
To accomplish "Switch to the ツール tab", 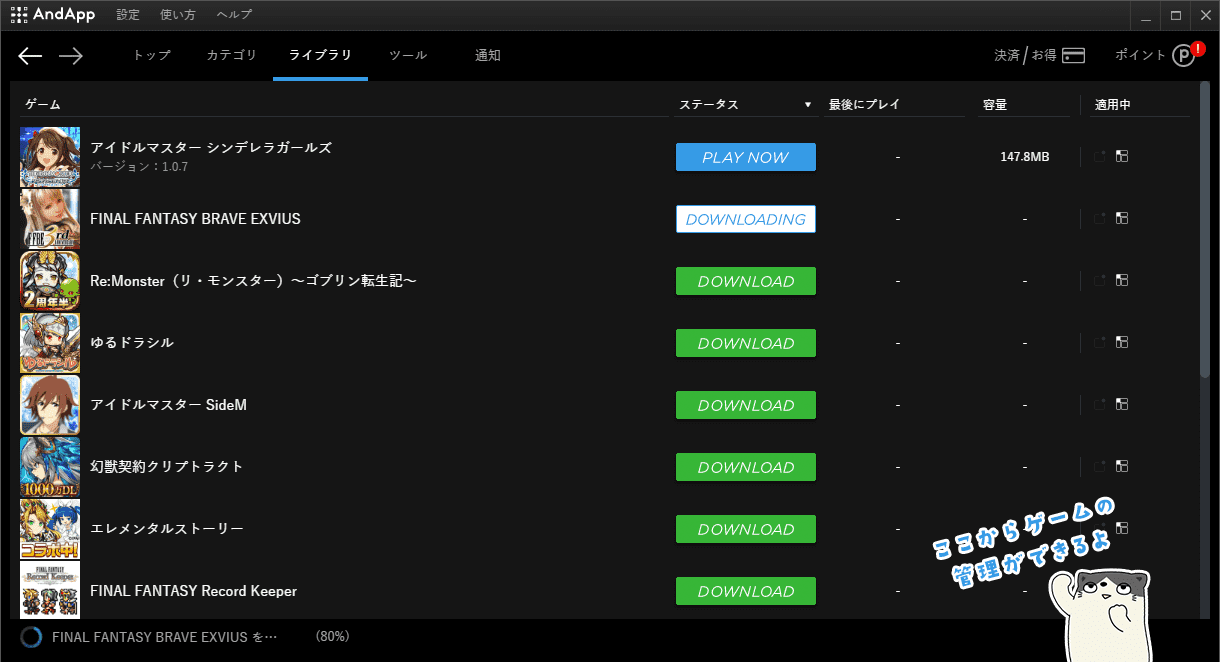I will pos(408,56).
